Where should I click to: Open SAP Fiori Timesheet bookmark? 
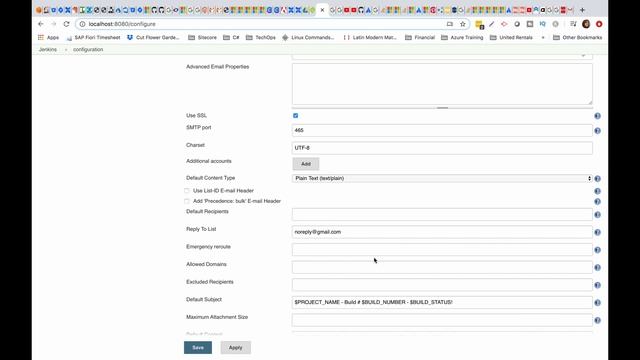93,37
